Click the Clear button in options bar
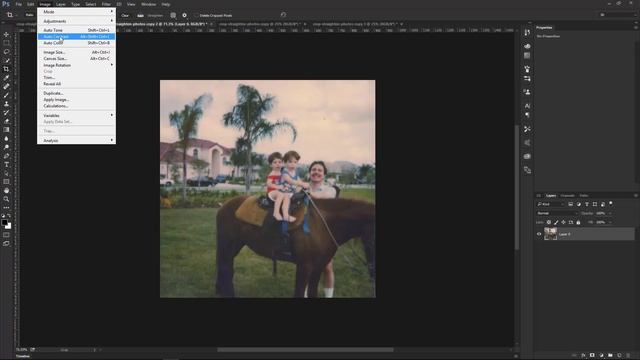Viewport: 640px width, 360px height. [125, 16]
